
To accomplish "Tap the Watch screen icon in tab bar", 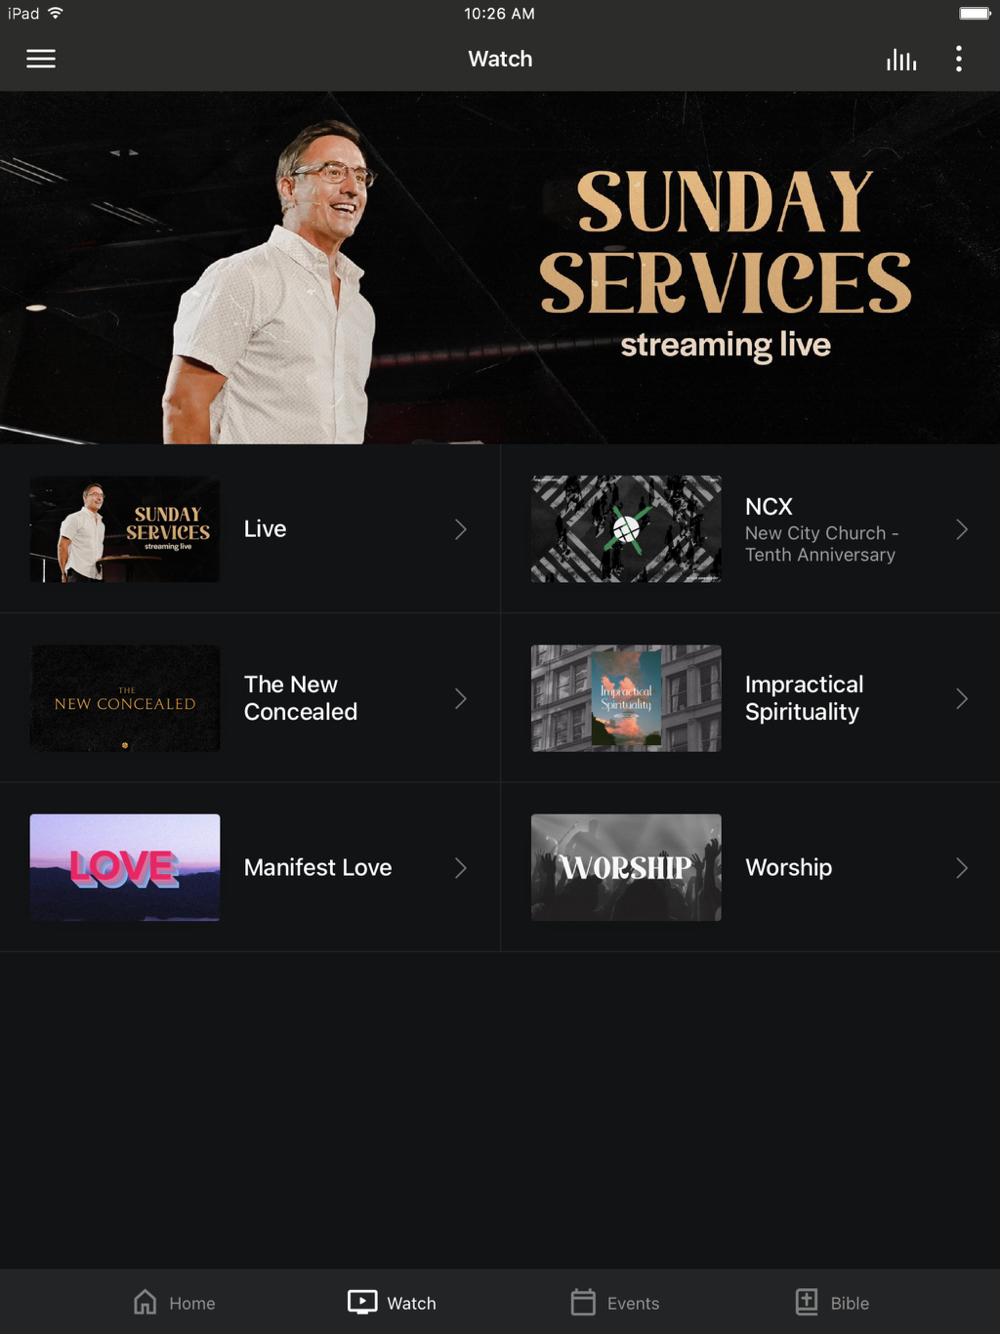I will point(362,1302).
